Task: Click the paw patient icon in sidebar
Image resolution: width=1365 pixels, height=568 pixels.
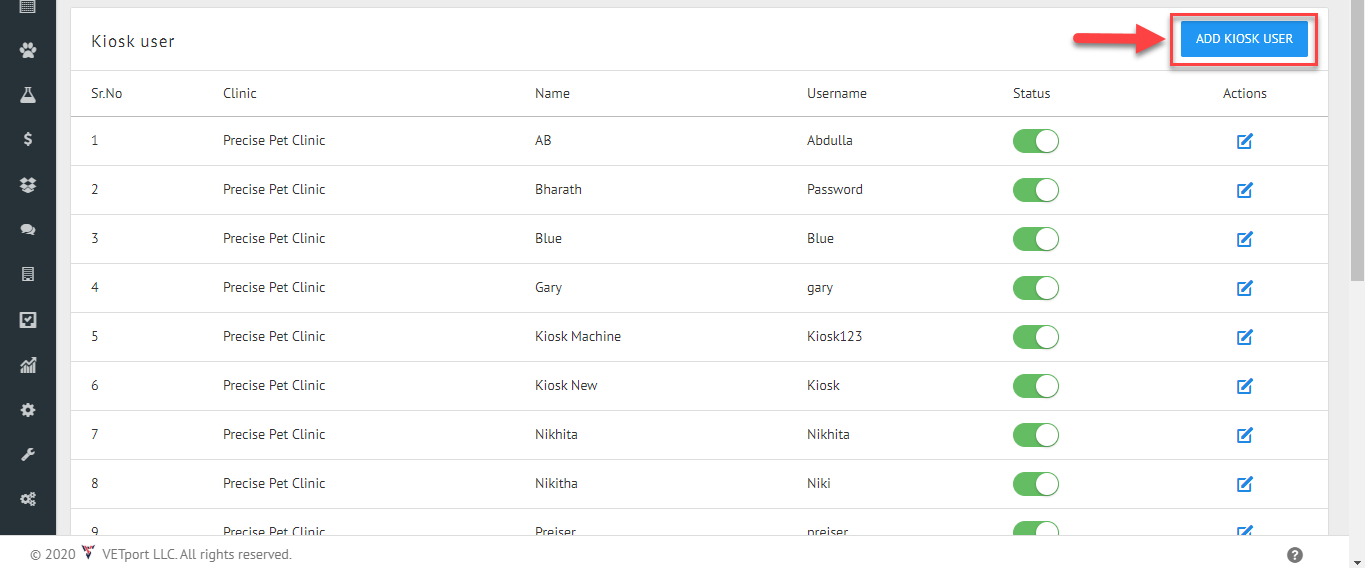Action: tap(28, 50)
